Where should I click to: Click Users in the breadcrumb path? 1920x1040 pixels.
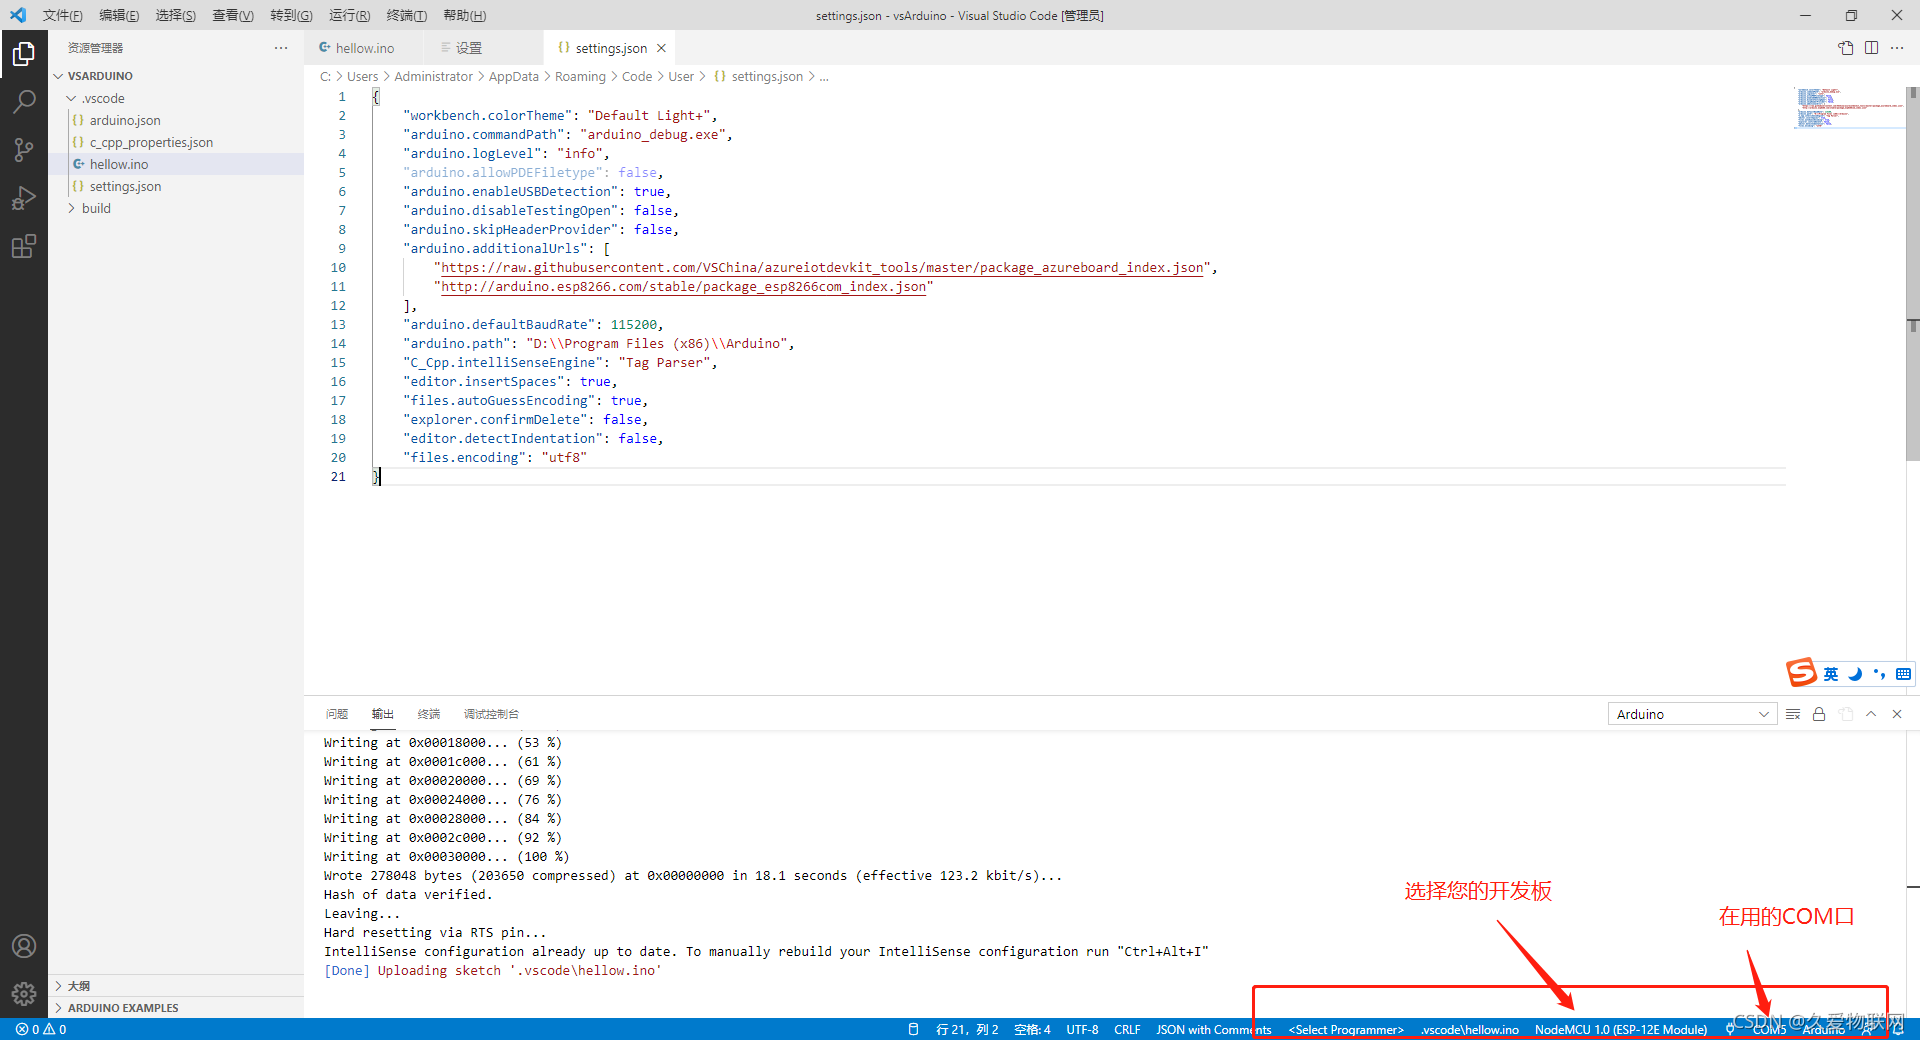363,76
